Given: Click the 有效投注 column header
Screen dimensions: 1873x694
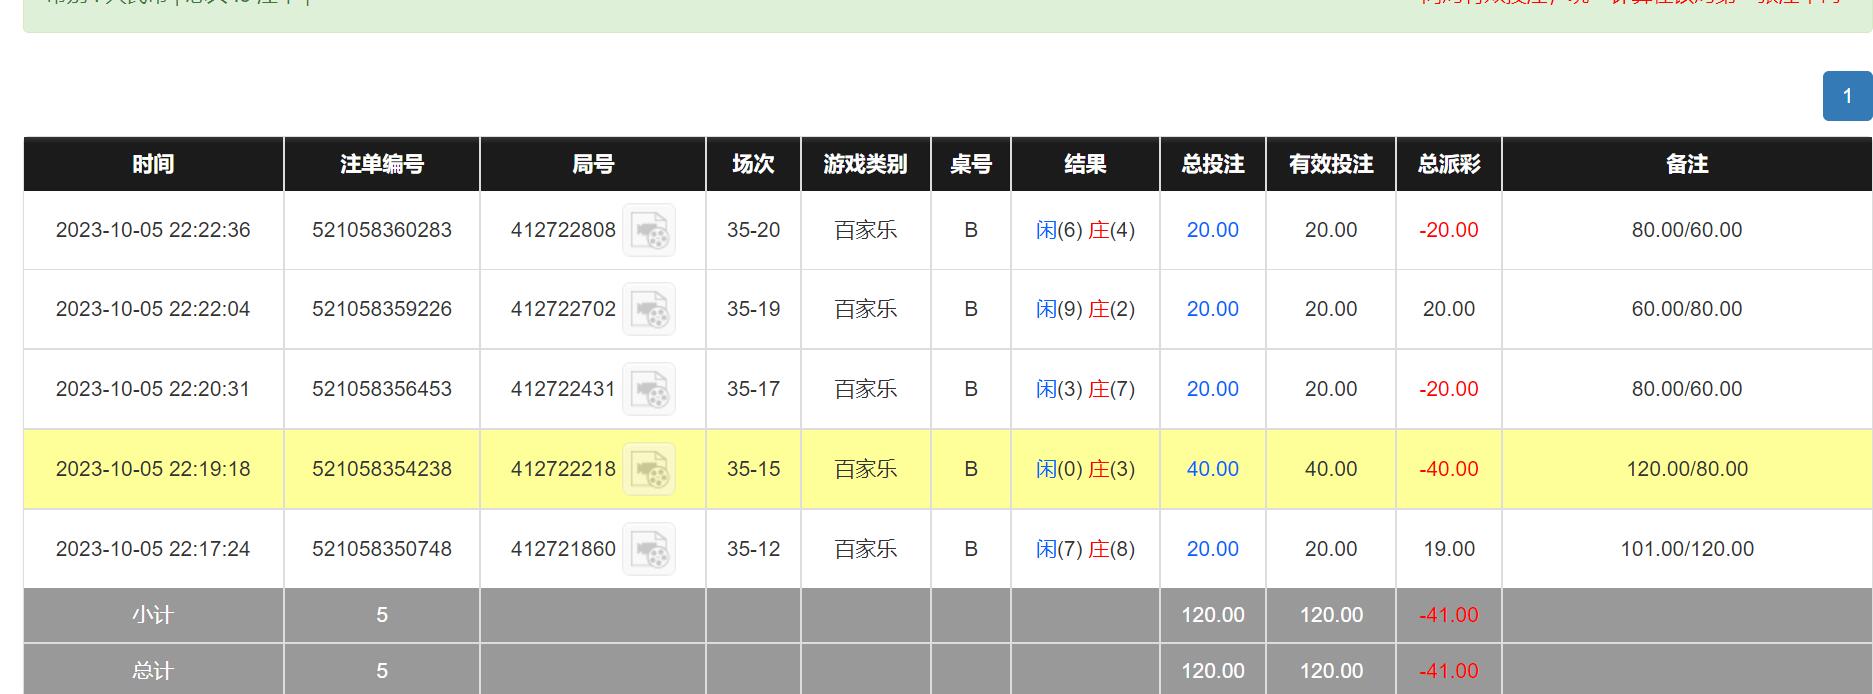Looking at the screenshot, I should [x=1330, y=164].
